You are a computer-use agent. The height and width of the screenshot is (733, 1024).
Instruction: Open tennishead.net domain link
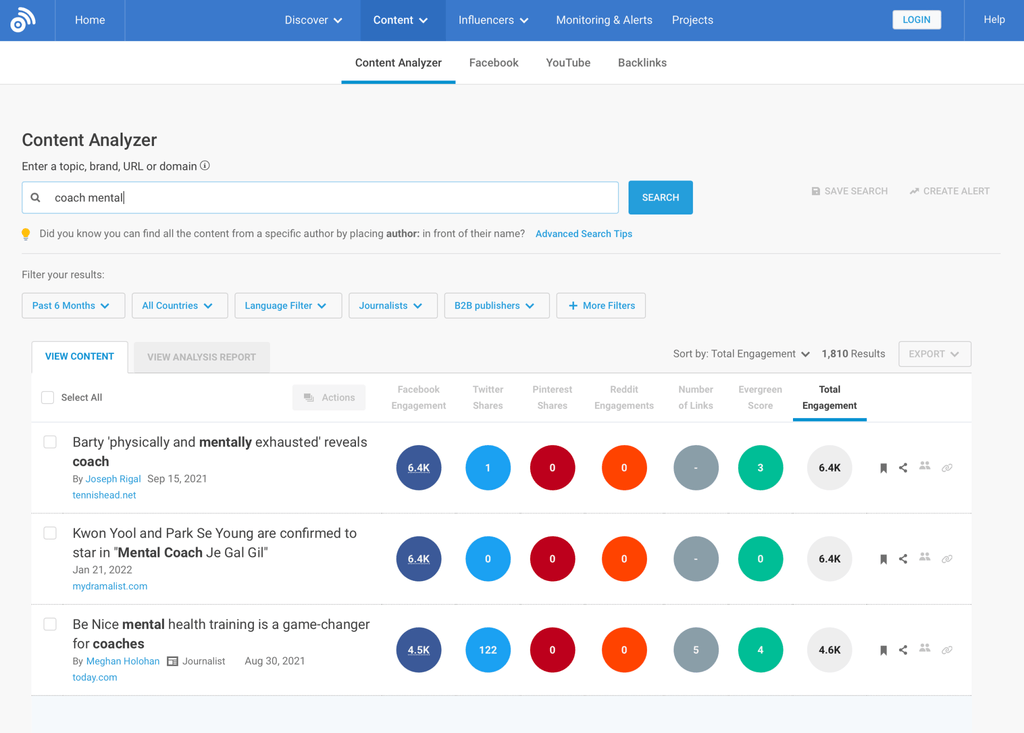tap(104, 495)
